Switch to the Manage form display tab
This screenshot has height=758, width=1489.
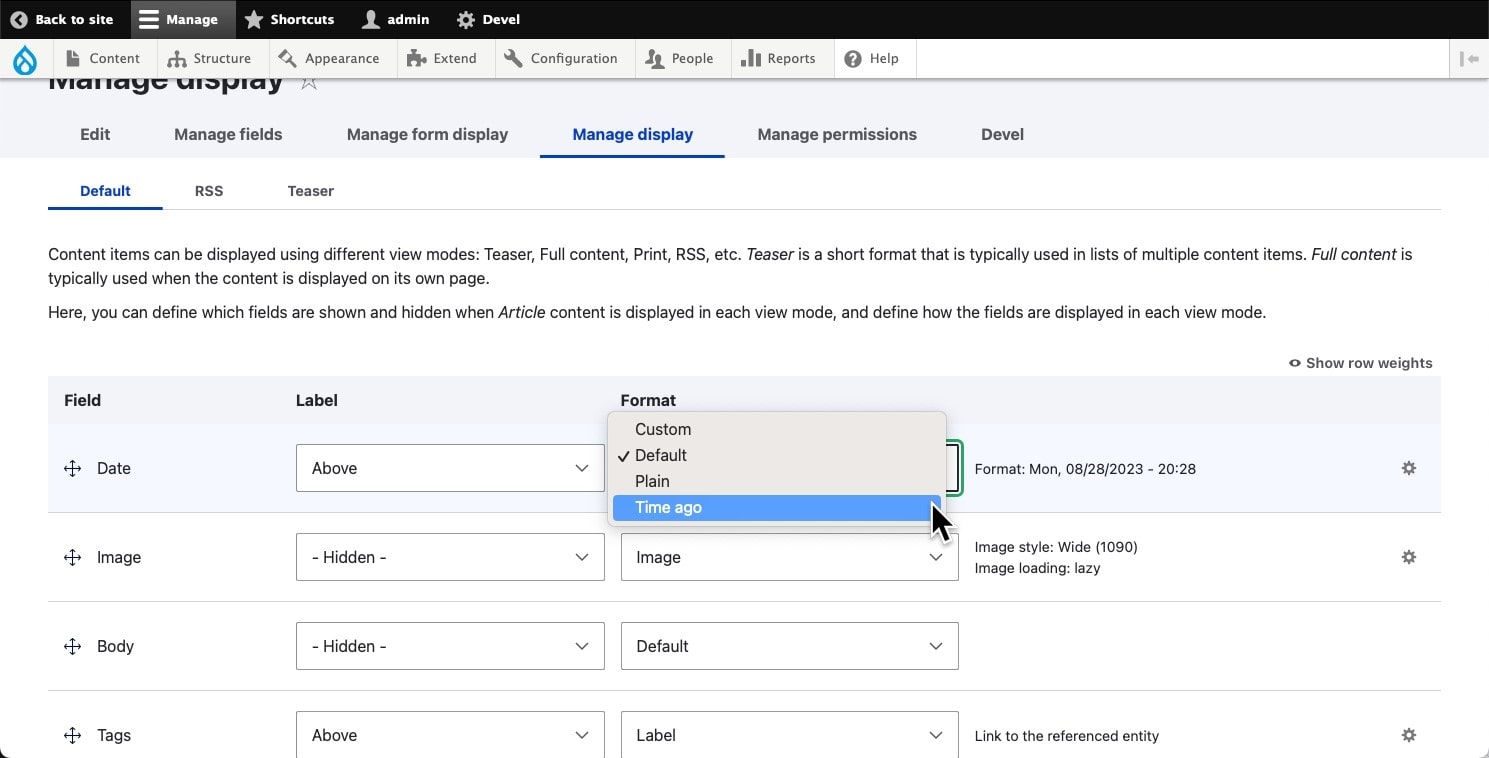[x=427, y=134]
